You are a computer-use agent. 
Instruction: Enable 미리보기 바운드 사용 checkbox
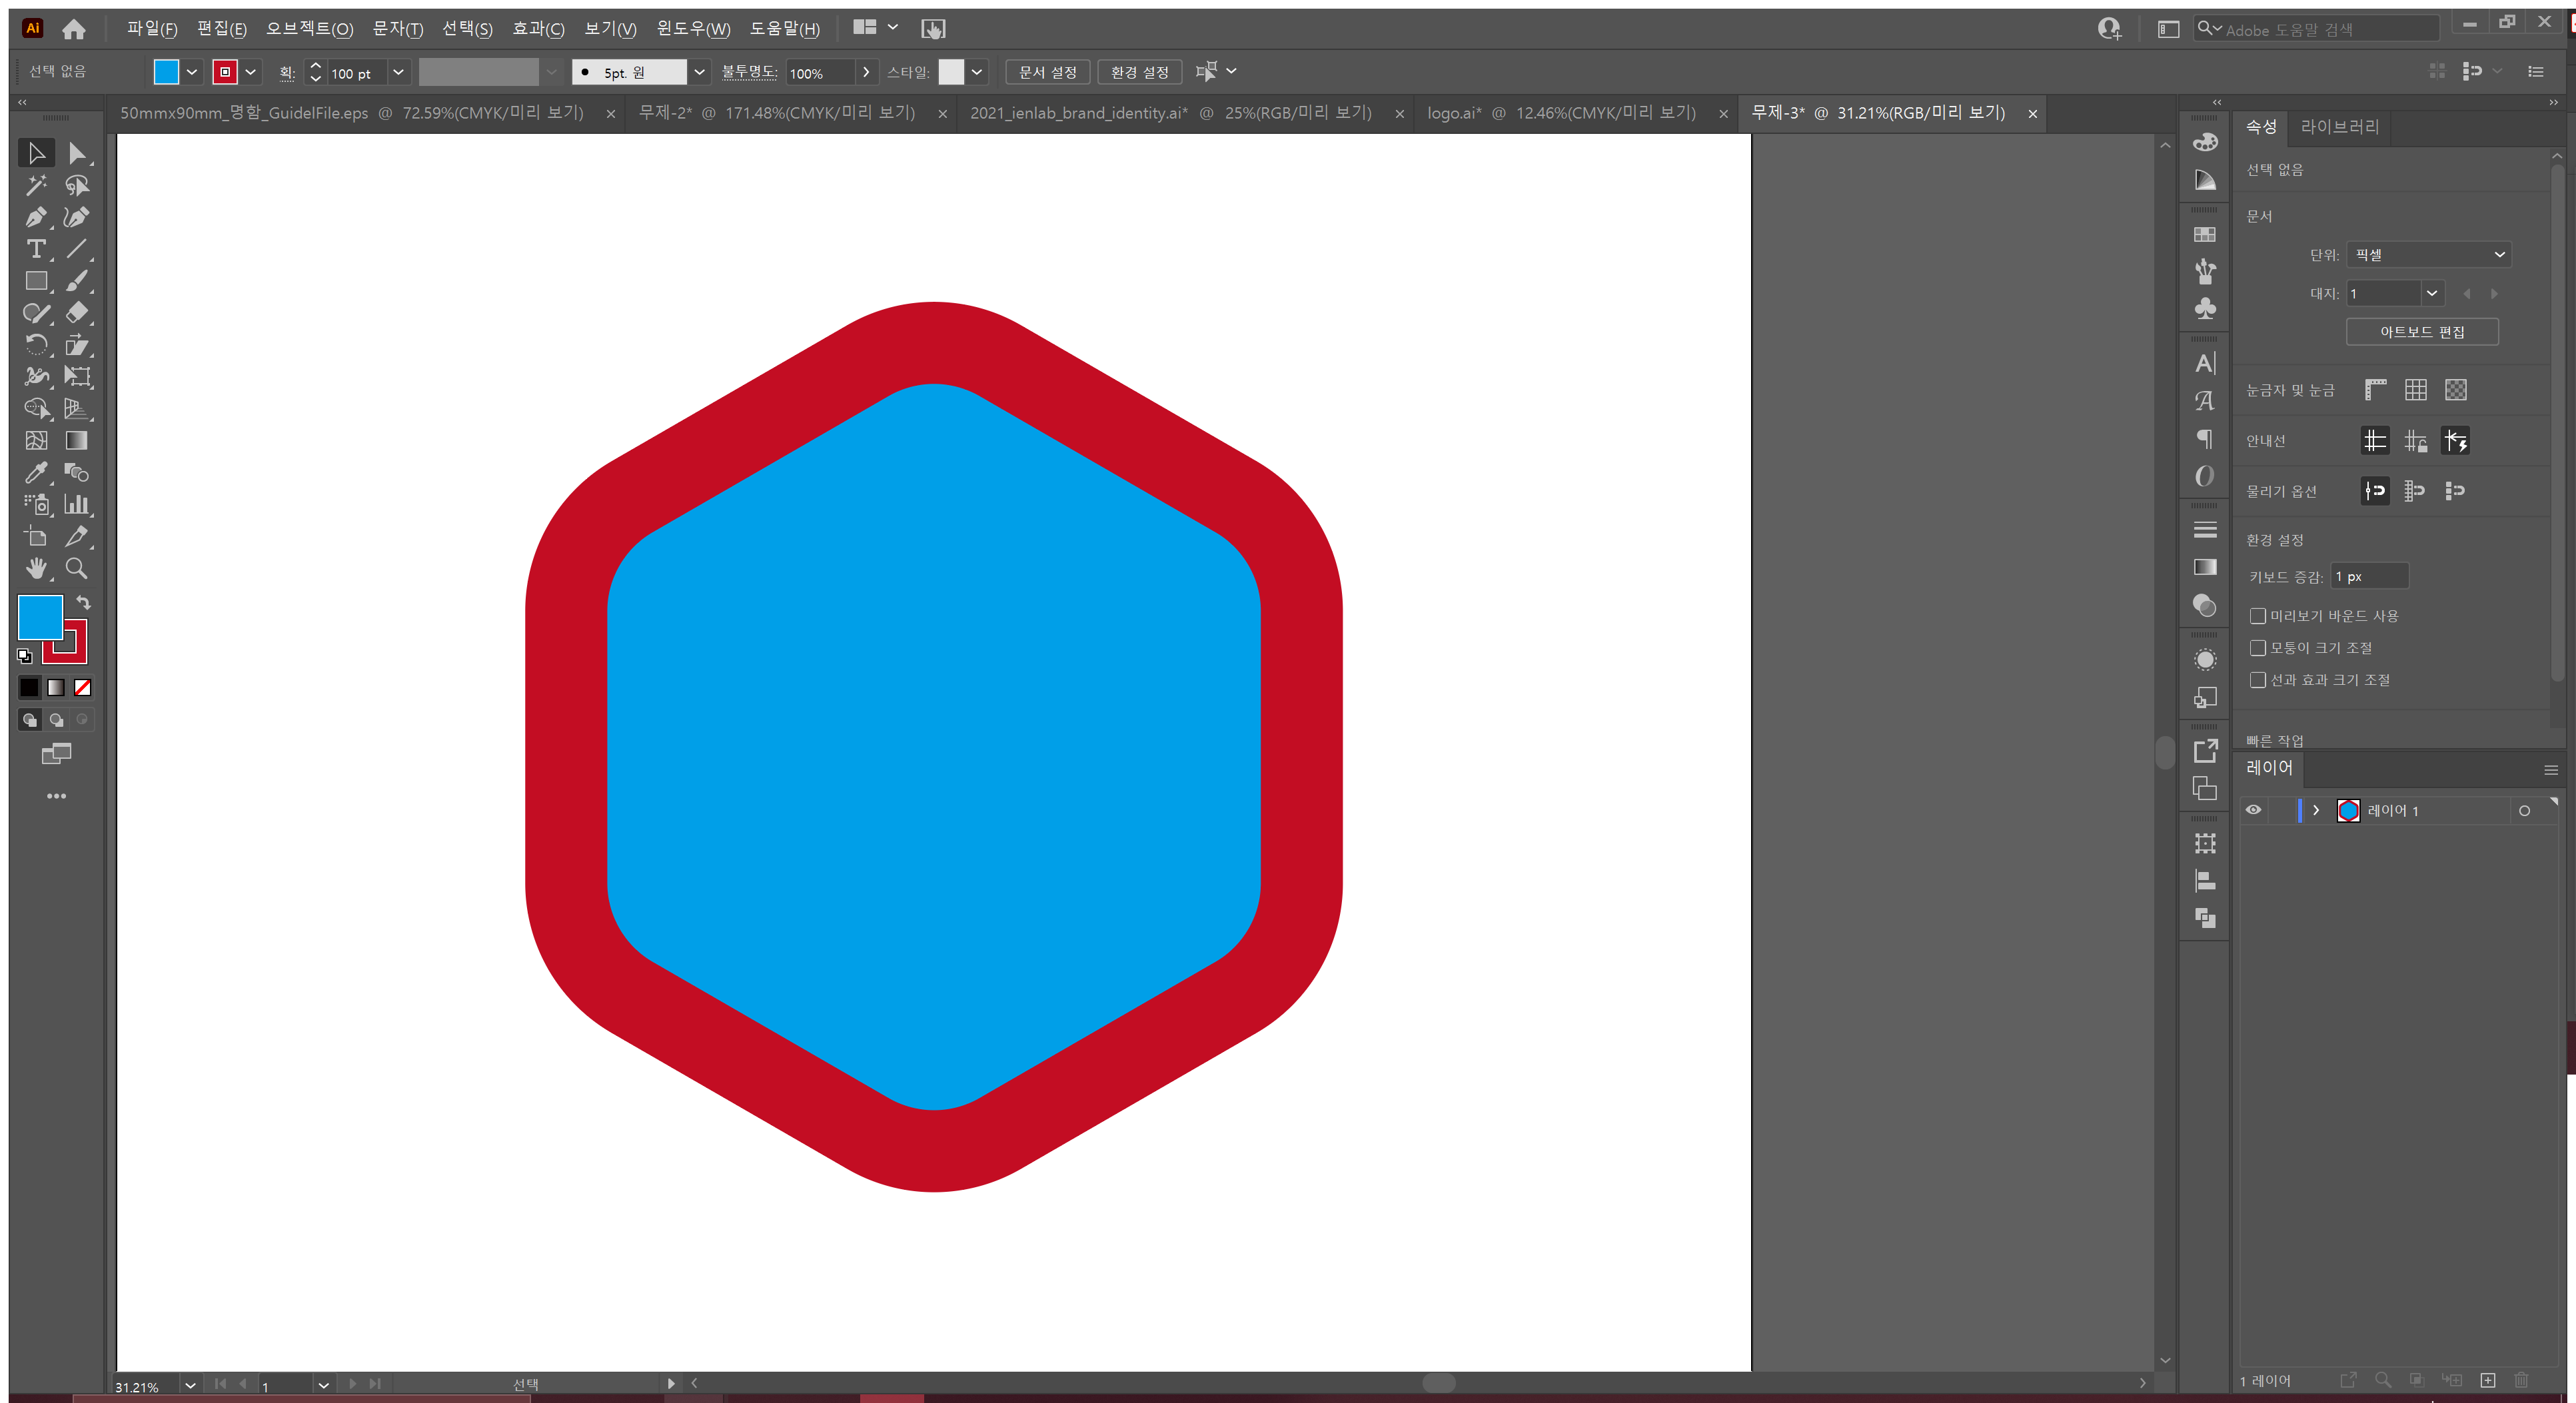point(2257,616)
